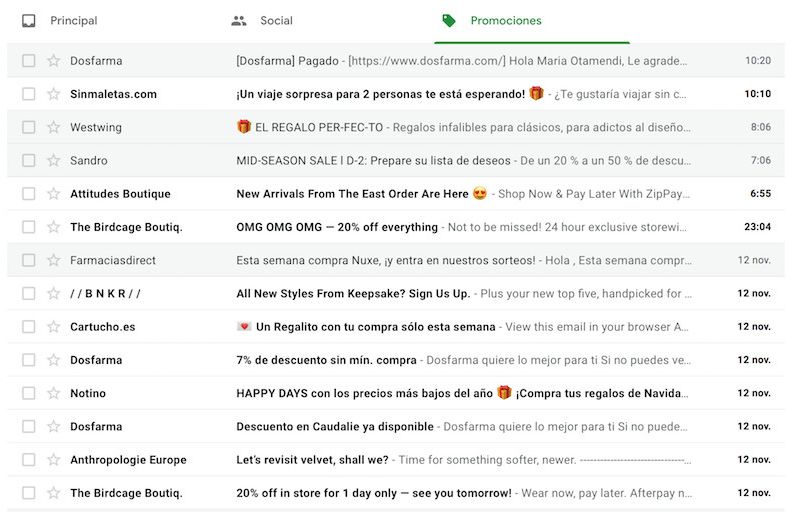Select checkbox for OMG OMG OMG email

tap(29, 227)
